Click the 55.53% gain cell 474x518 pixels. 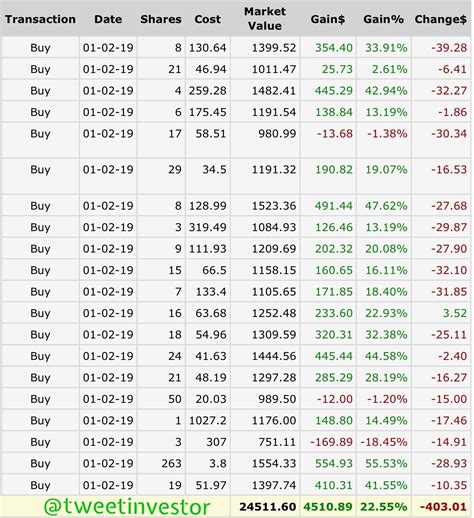tap(386, 463)
